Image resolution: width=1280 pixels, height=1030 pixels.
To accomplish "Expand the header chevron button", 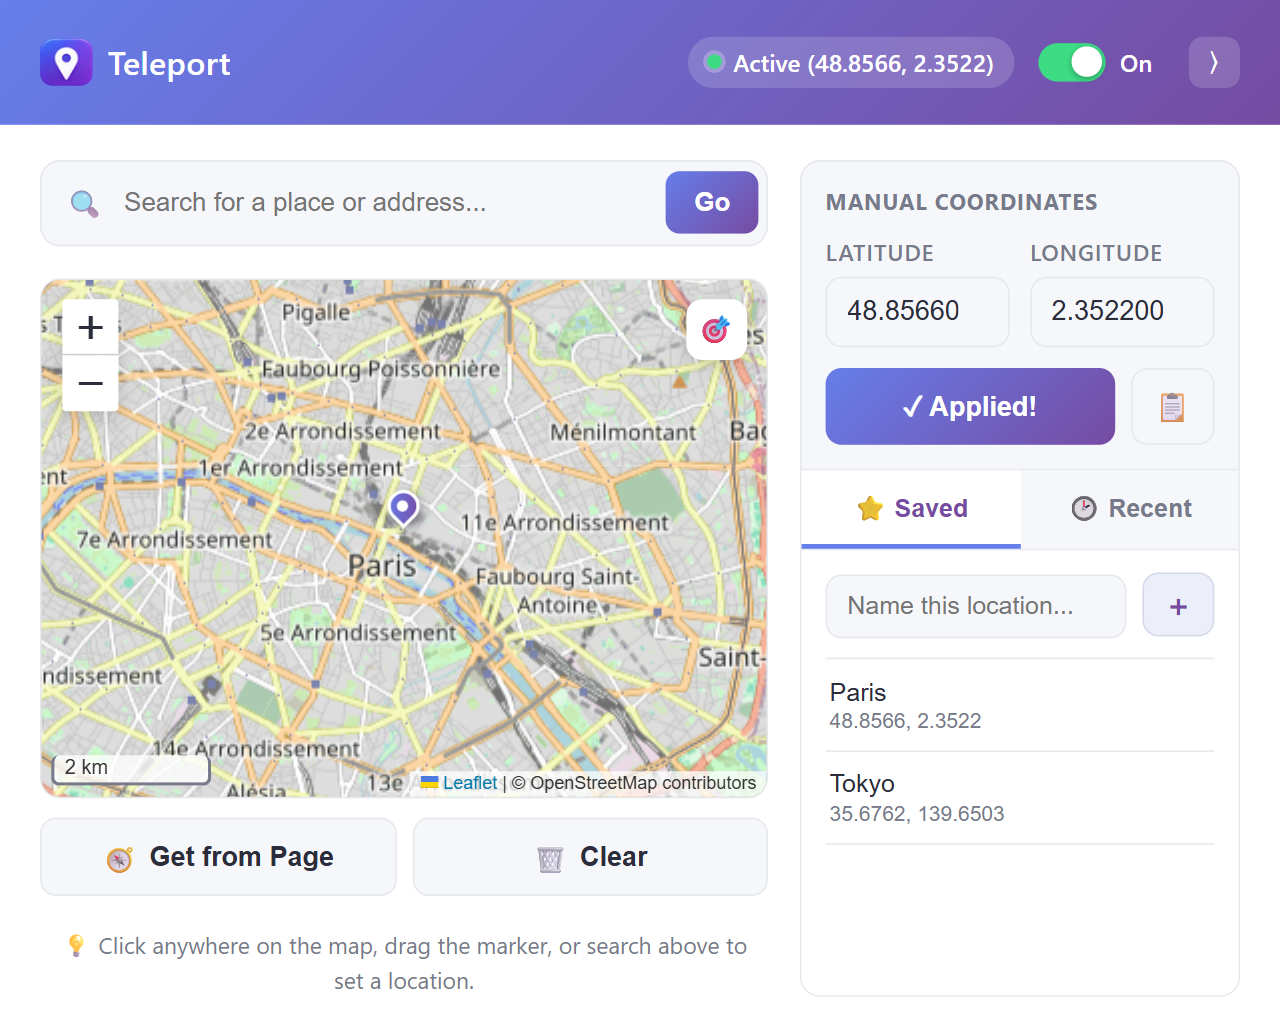I will [x=1214, y=63].
